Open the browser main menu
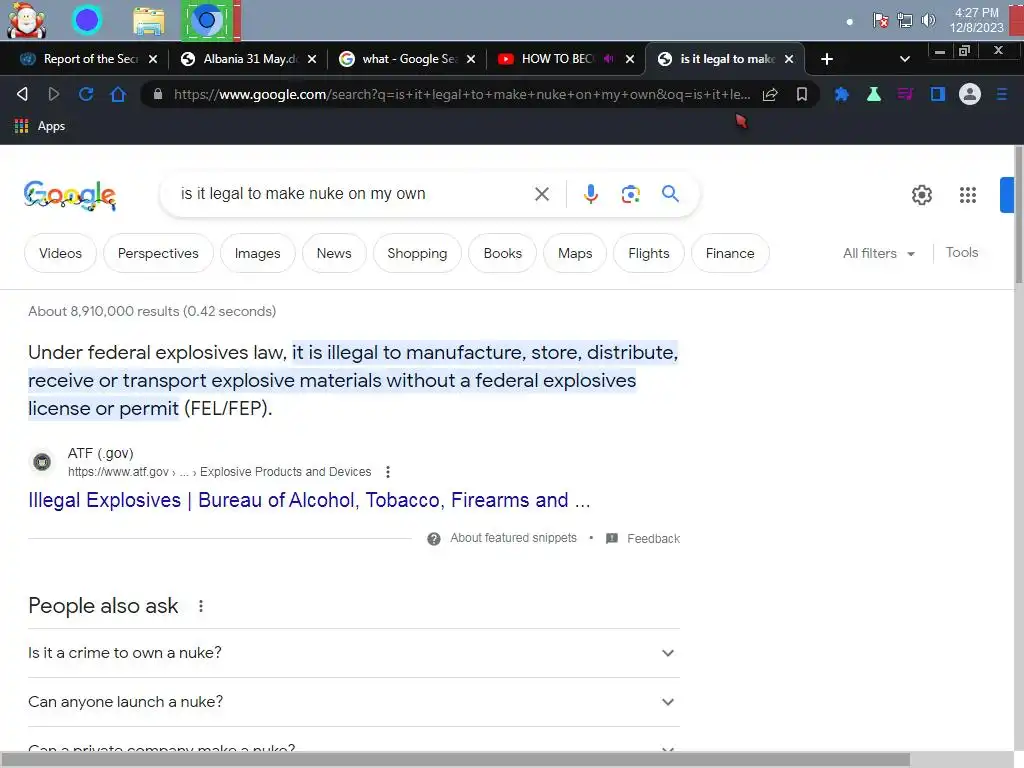 (x=1002, y=95)
